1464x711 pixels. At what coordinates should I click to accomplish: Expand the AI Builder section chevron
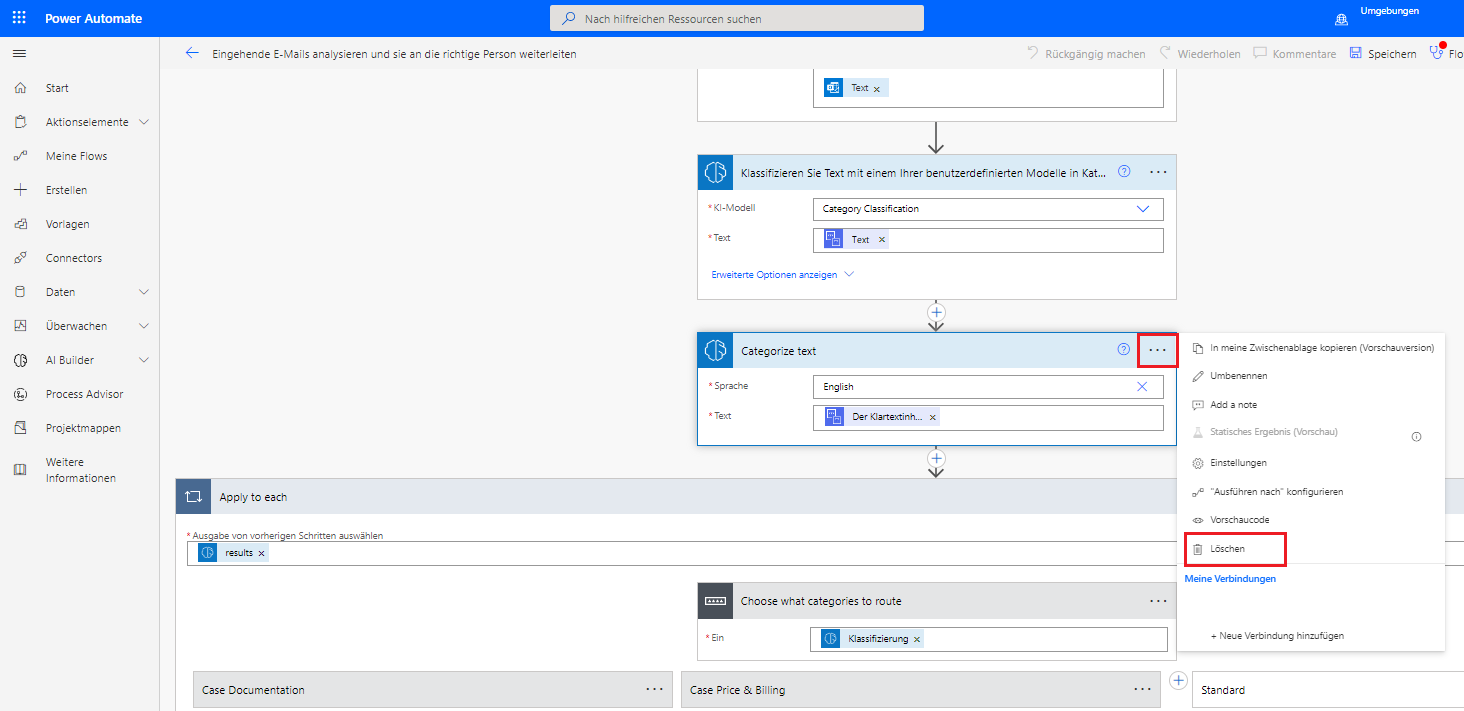tap(144, 360)
